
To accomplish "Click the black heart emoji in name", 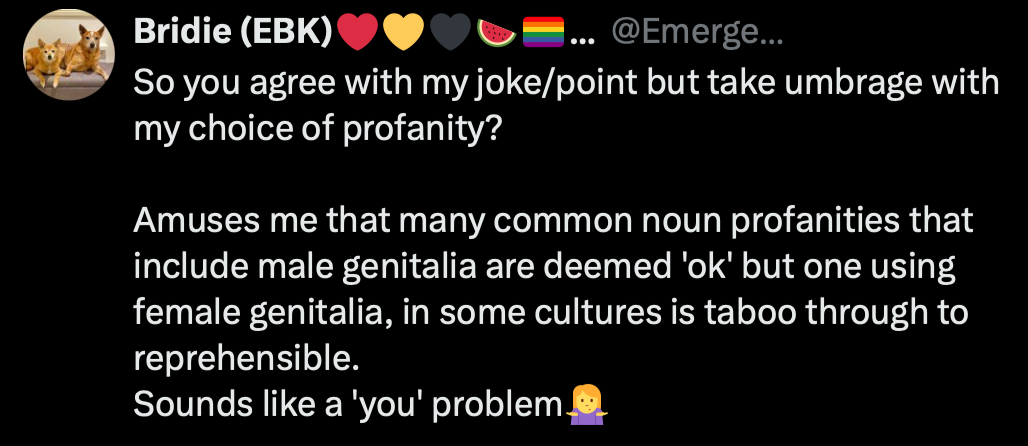I will [x=449, y=36].
